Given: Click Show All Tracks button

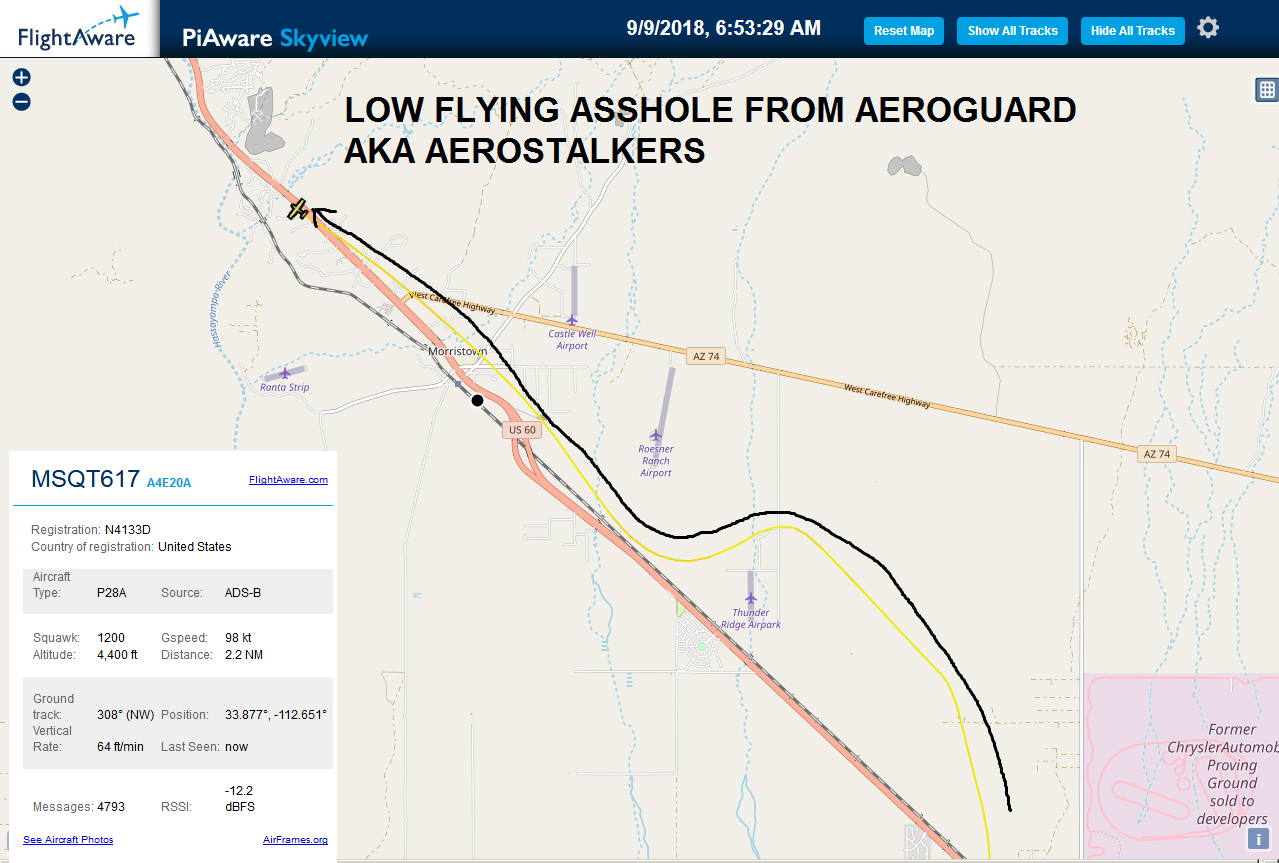Looking at the screenshot, I should pyautogui.click(x=1012, y=31).
